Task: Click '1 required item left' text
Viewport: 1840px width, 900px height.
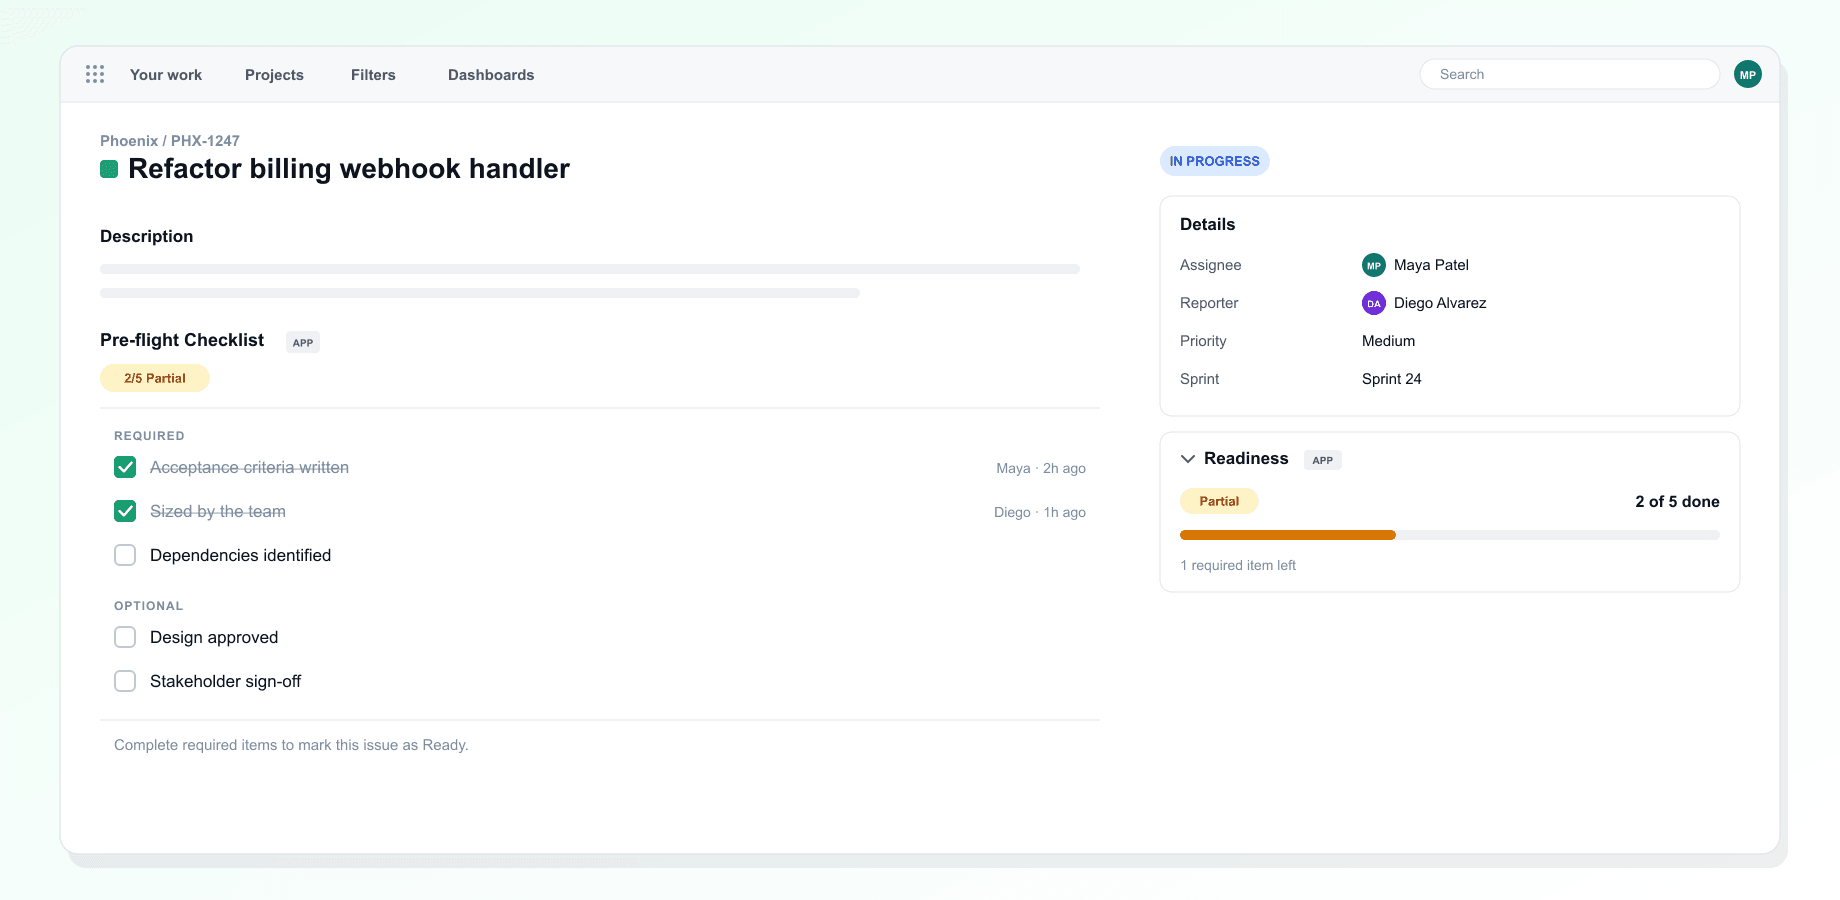Action: (1238, 565)
